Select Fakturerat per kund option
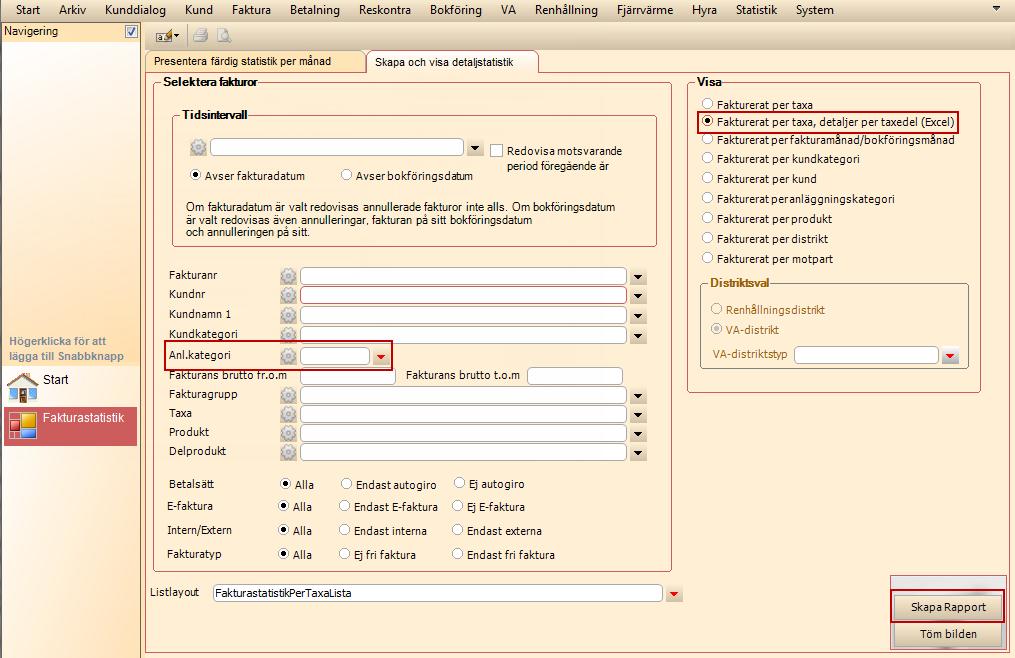1015x658 pixels. [708, 178]
